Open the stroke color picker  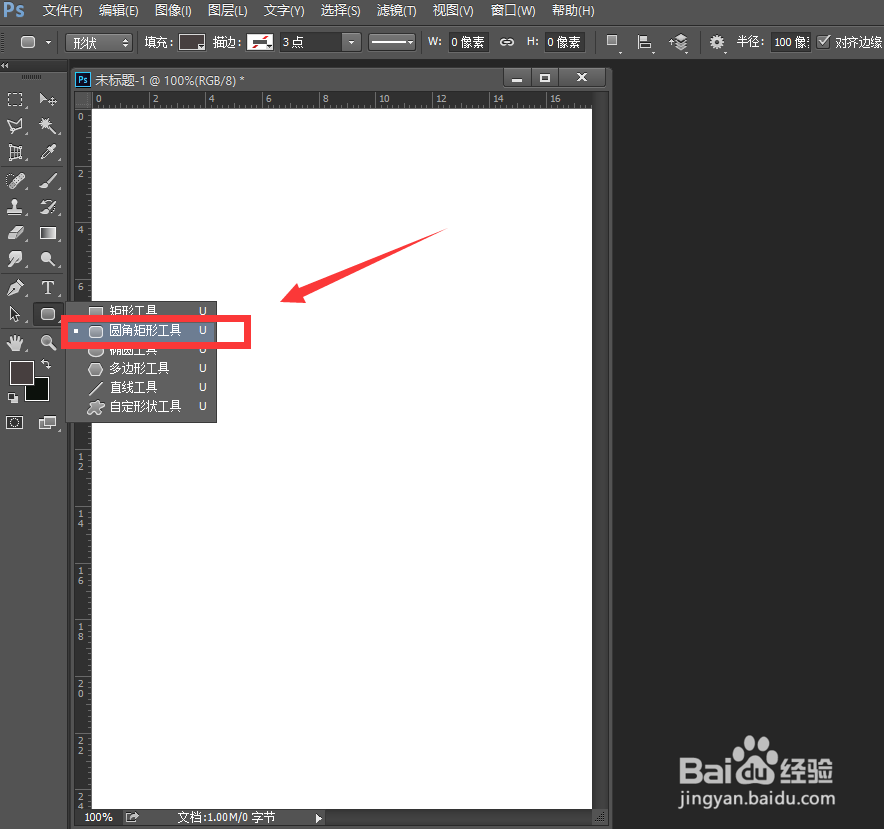260,42
